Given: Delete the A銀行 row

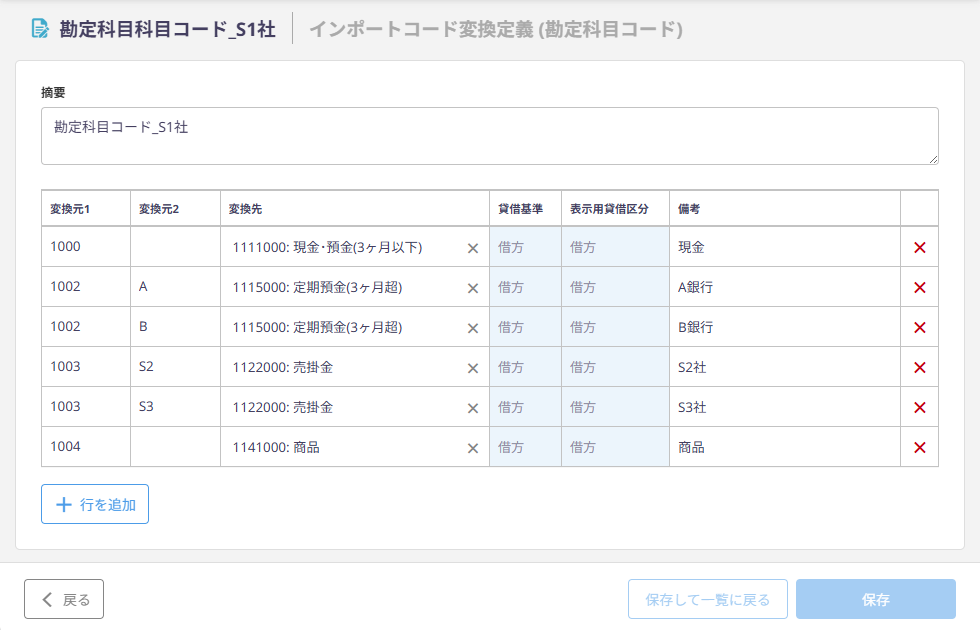Looking at the screenshot, I should [x=919, y=288].
